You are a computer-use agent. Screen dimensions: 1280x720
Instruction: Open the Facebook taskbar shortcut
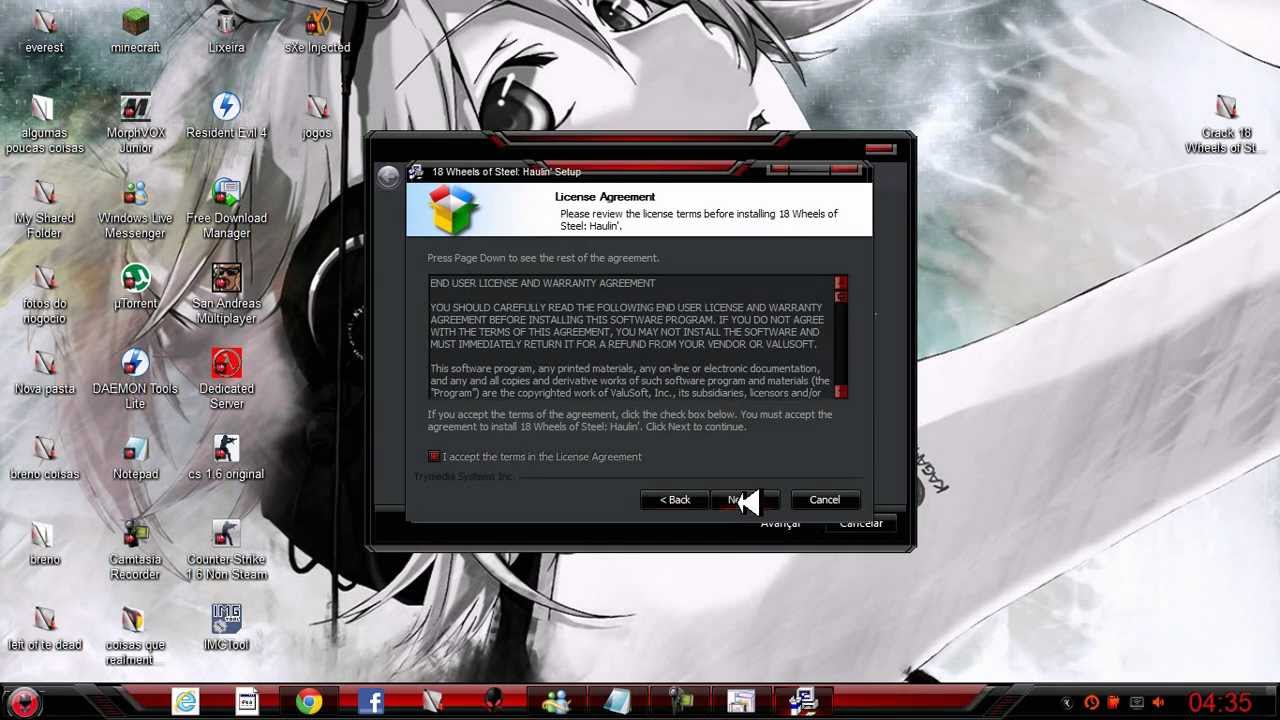pos(371,702)
